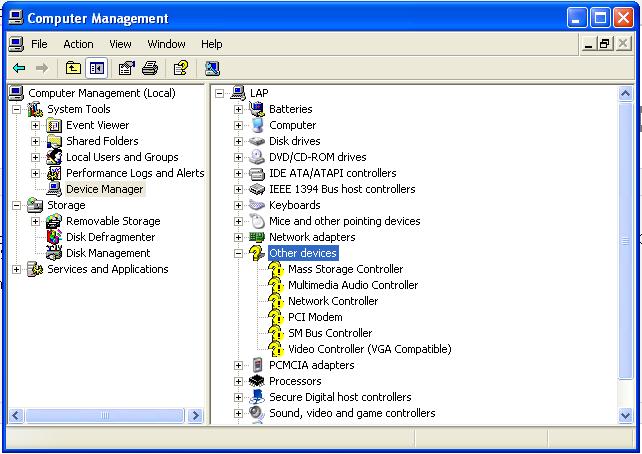Image resolution: width=642 pixels, height=454 pixels.
Task: Open the View menu
Action: point(120,44)
